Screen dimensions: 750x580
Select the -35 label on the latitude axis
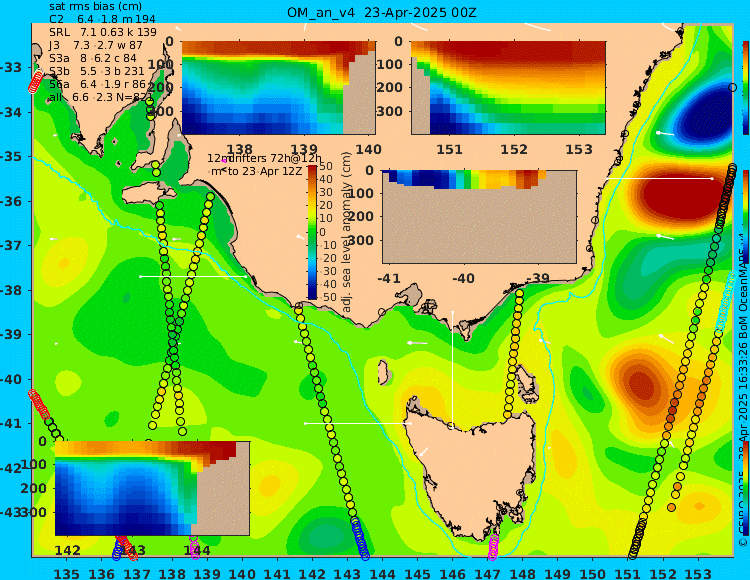(x=11, y=156)
